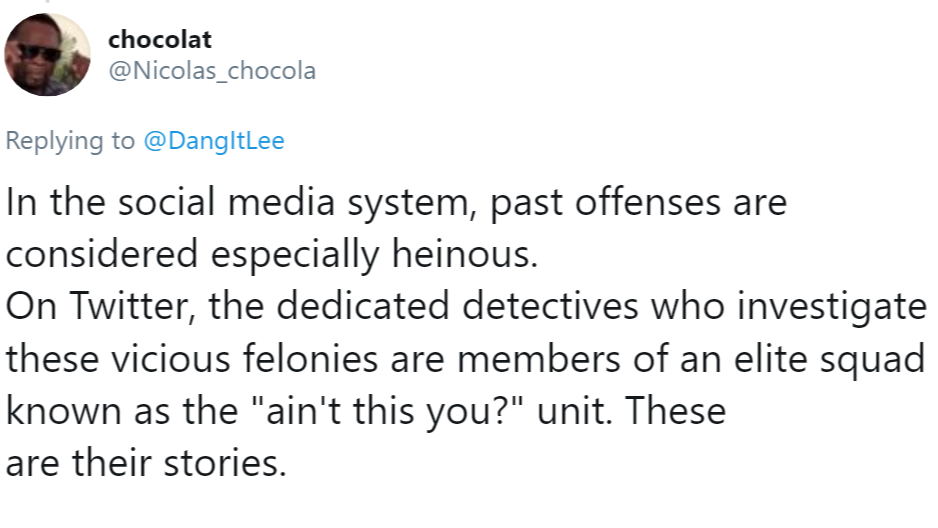Click the chocolat profile avatar photo
This screenshot has width=938, height=528.
coord(48,56)
